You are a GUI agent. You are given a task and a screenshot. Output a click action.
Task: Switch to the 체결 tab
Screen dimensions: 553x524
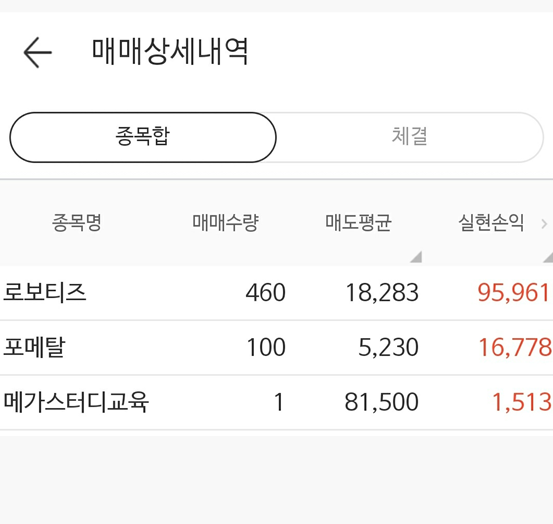(x=409, y=137)
